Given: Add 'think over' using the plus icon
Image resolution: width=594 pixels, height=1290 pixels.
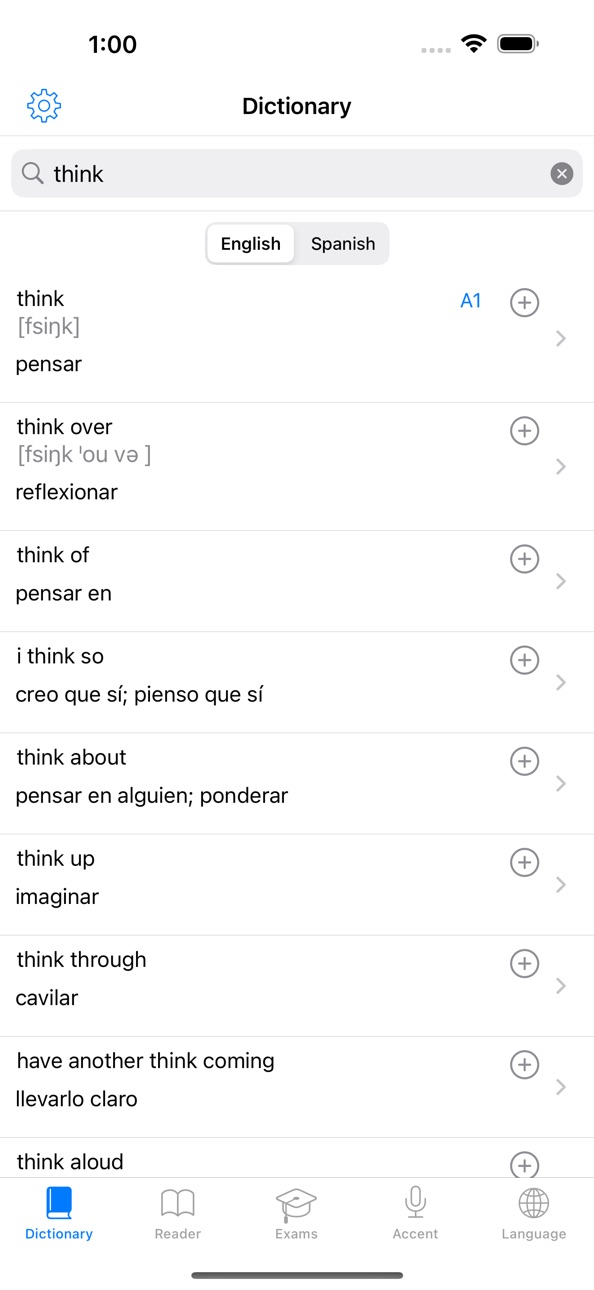Looking at the screenshot, I should pyautogui.click(x=525, y=430).
